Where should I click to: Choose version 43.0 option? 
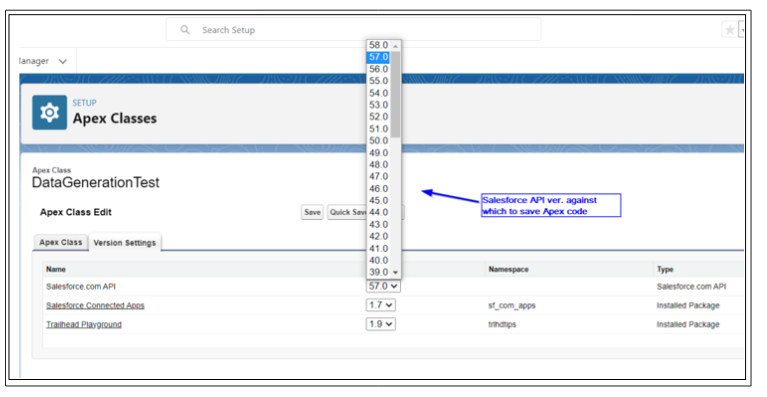pos(379,224)
